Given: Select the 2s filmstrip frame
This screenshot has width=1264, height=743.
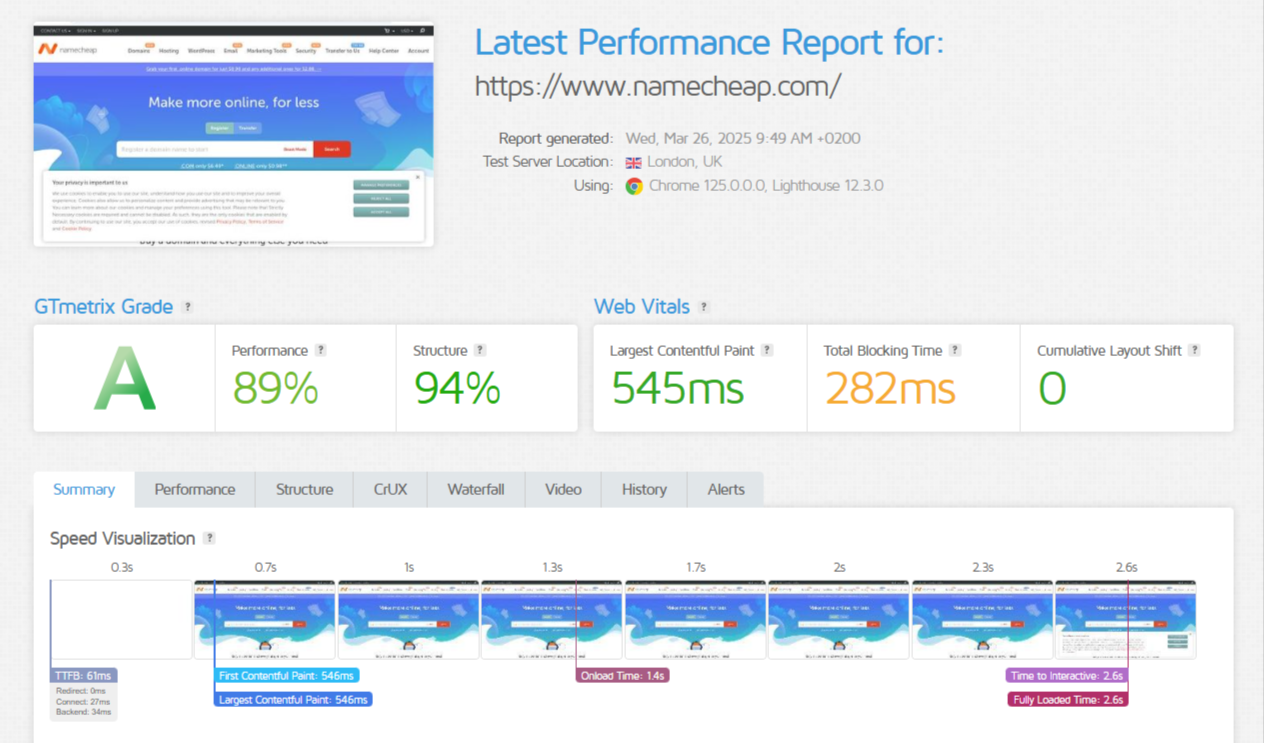Looking at the screenshot, I should [x=839, y=619].
